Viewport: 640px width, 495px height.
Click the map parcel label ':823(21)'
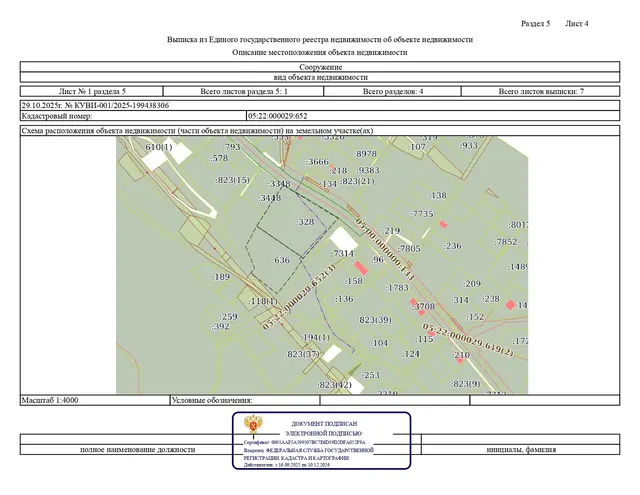pyautogui.click(x=357, y=181)
